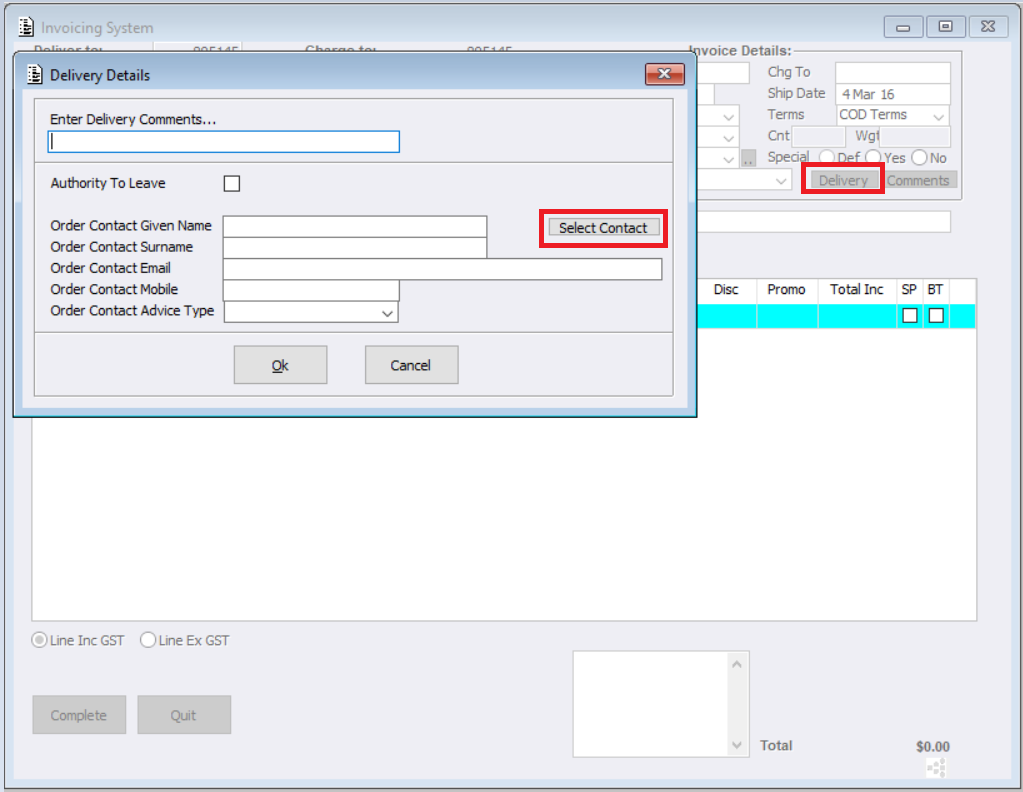Click the Invoicing System title bar icon
The height and width of the screenshot is (792, 1023).
(26, 27)
